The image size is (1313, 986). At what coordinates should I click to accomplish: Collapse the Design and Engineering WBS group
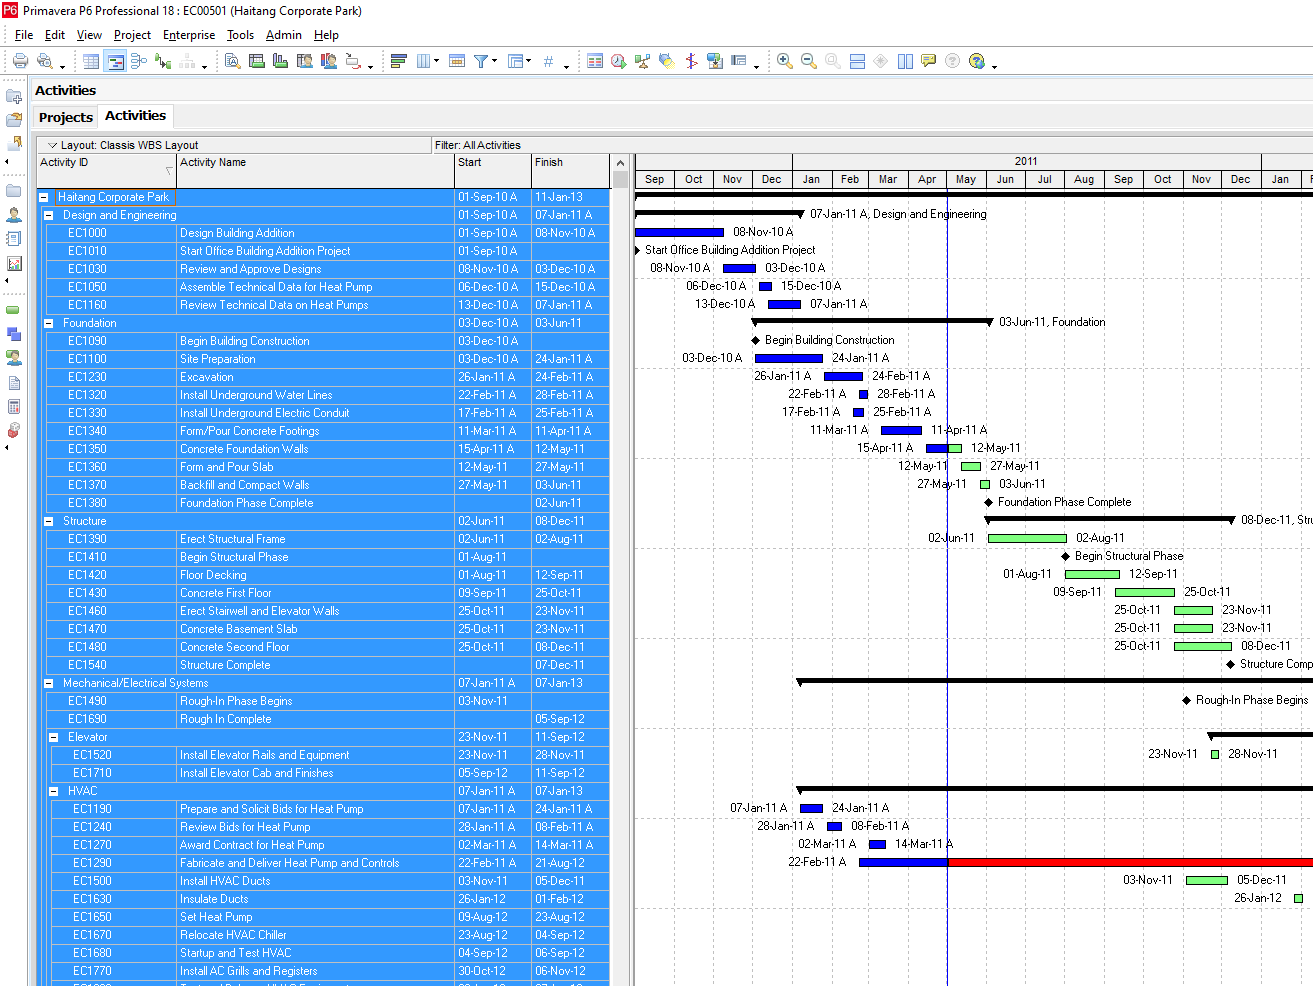[x=48, y=215]
